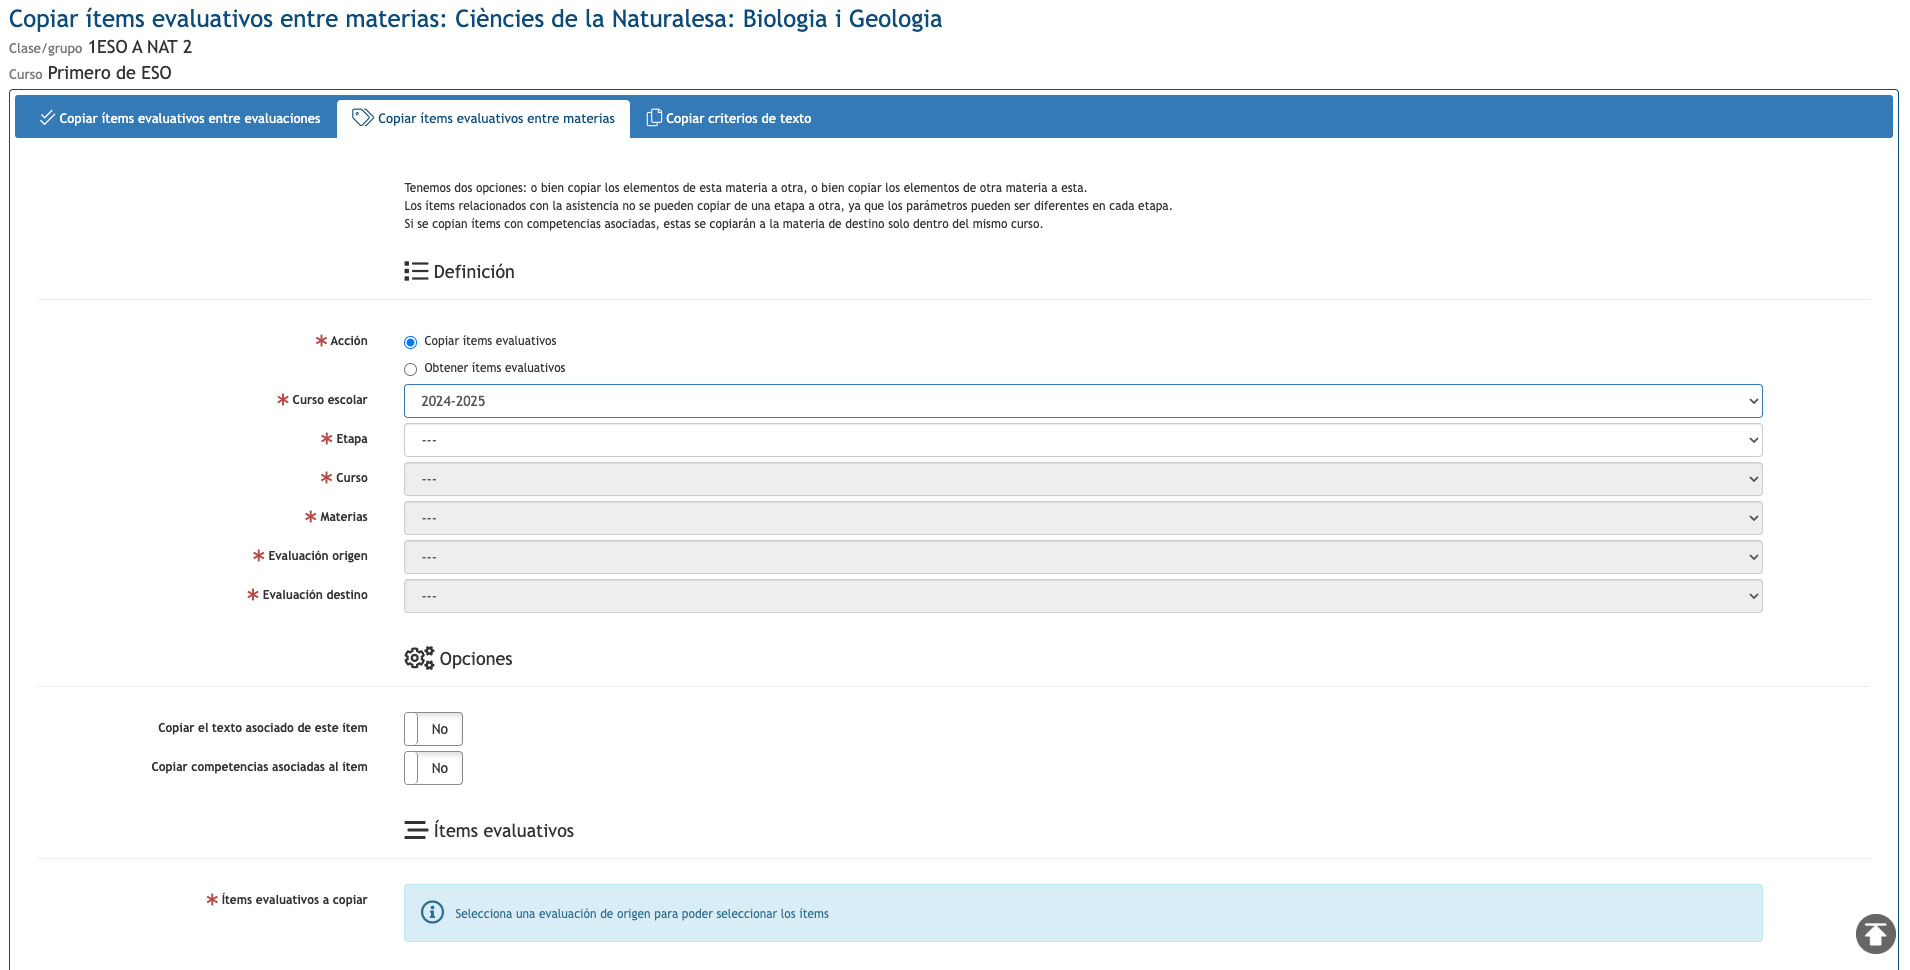
Task: Click the Ítems evaluativos a copiar label
Action: click(x=294, y=900)
